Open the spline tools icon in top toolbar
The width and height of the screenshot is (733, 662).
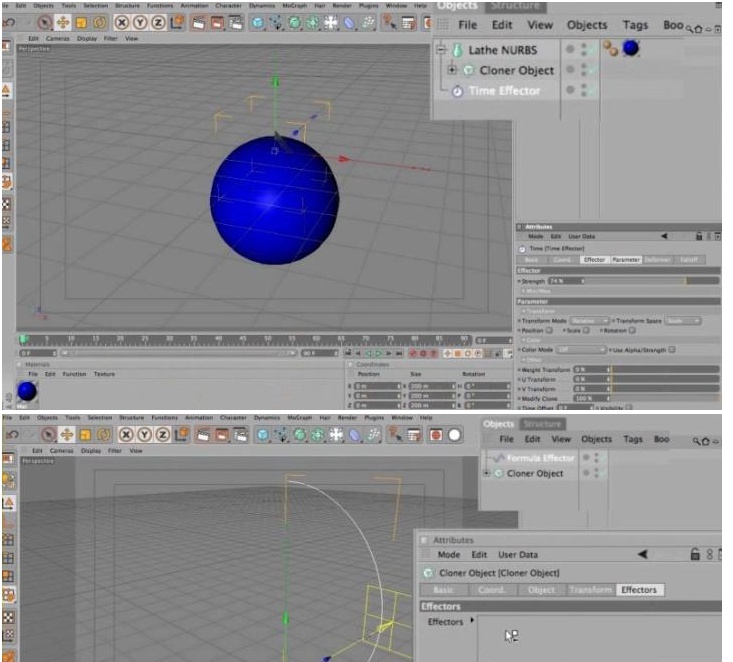[276, 22]
